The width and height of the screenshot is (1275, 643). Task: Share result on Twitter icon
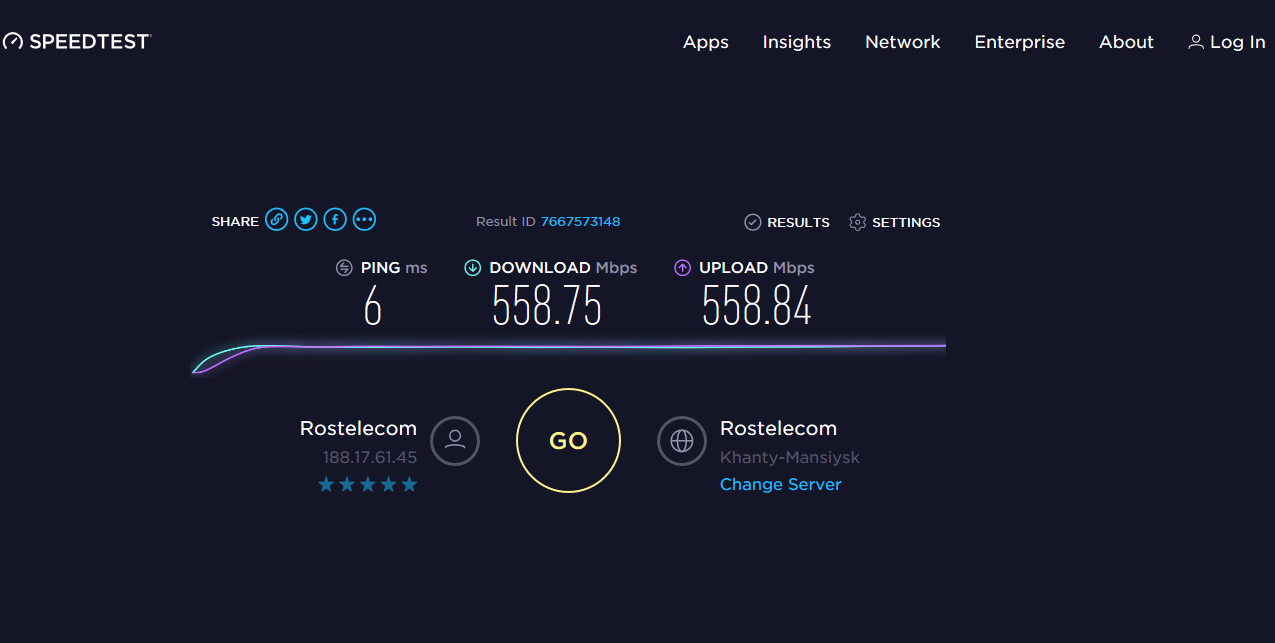pos(306,220)
